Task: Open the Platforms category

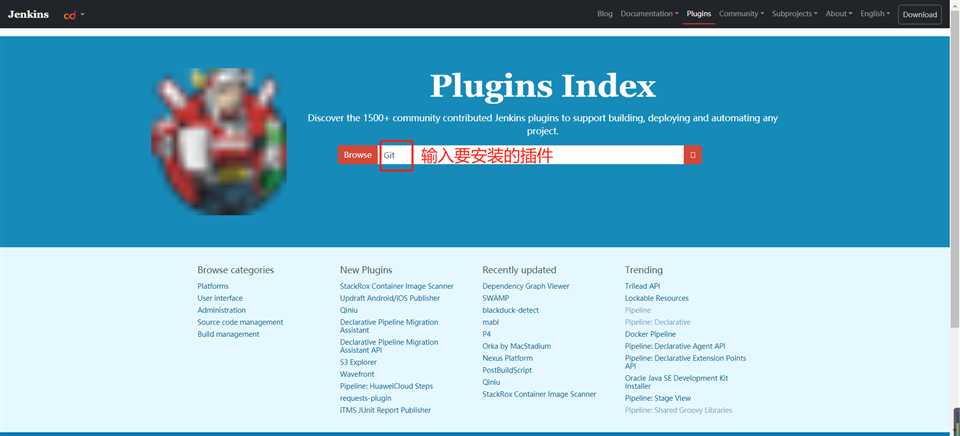Action: pos(213,286)
